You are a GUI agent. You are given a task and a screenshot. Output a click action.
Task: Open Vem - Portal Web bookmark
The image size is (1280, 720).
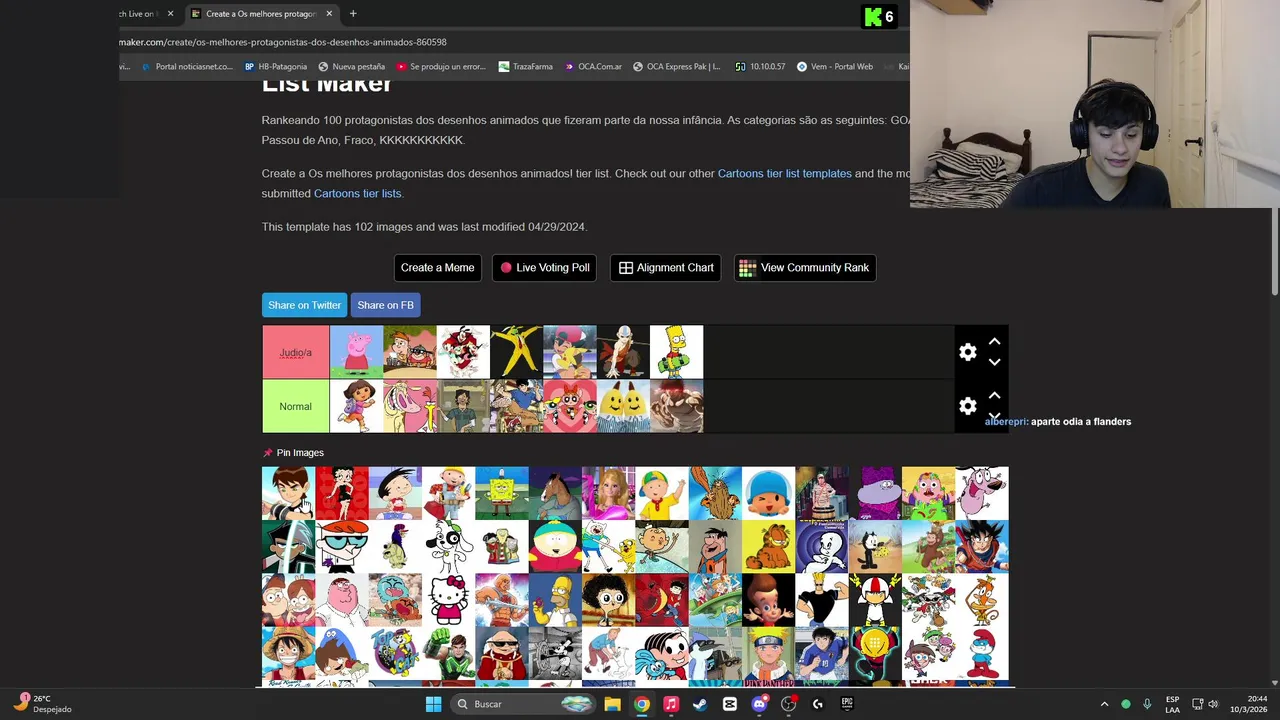(x=835, y=67)
